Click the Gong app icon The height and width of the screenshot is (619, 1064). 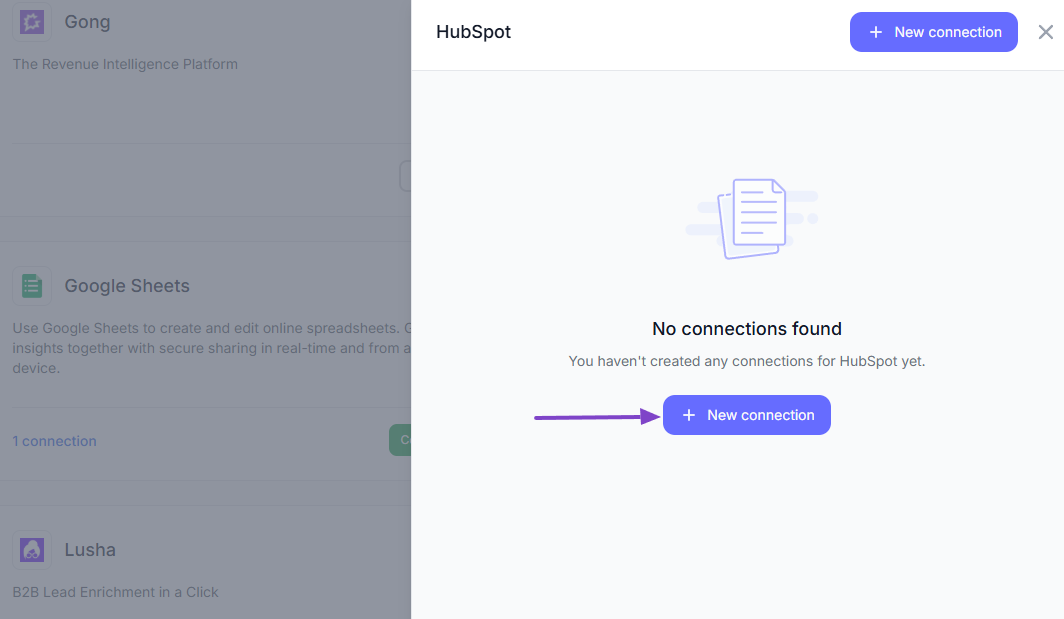(32, 22)
